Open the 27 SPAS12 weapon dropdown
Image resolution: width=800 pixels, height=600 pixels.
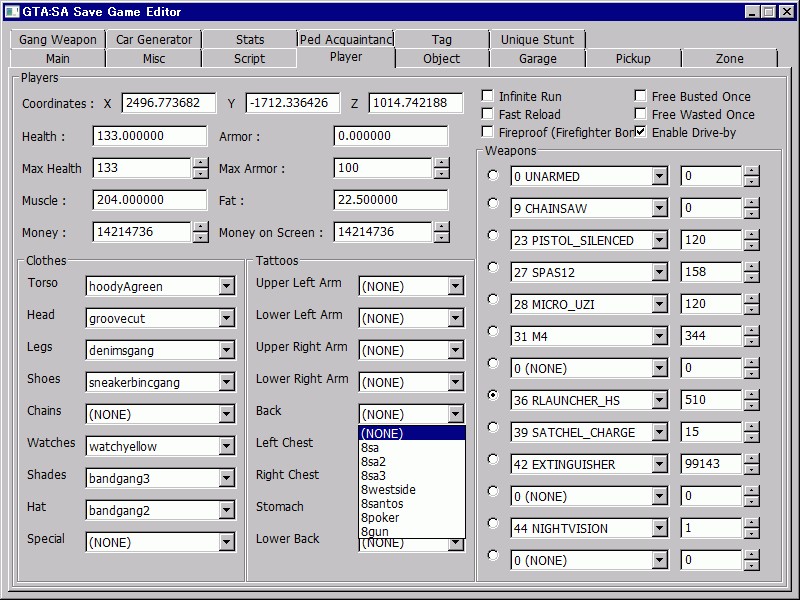tap(660, 272)
